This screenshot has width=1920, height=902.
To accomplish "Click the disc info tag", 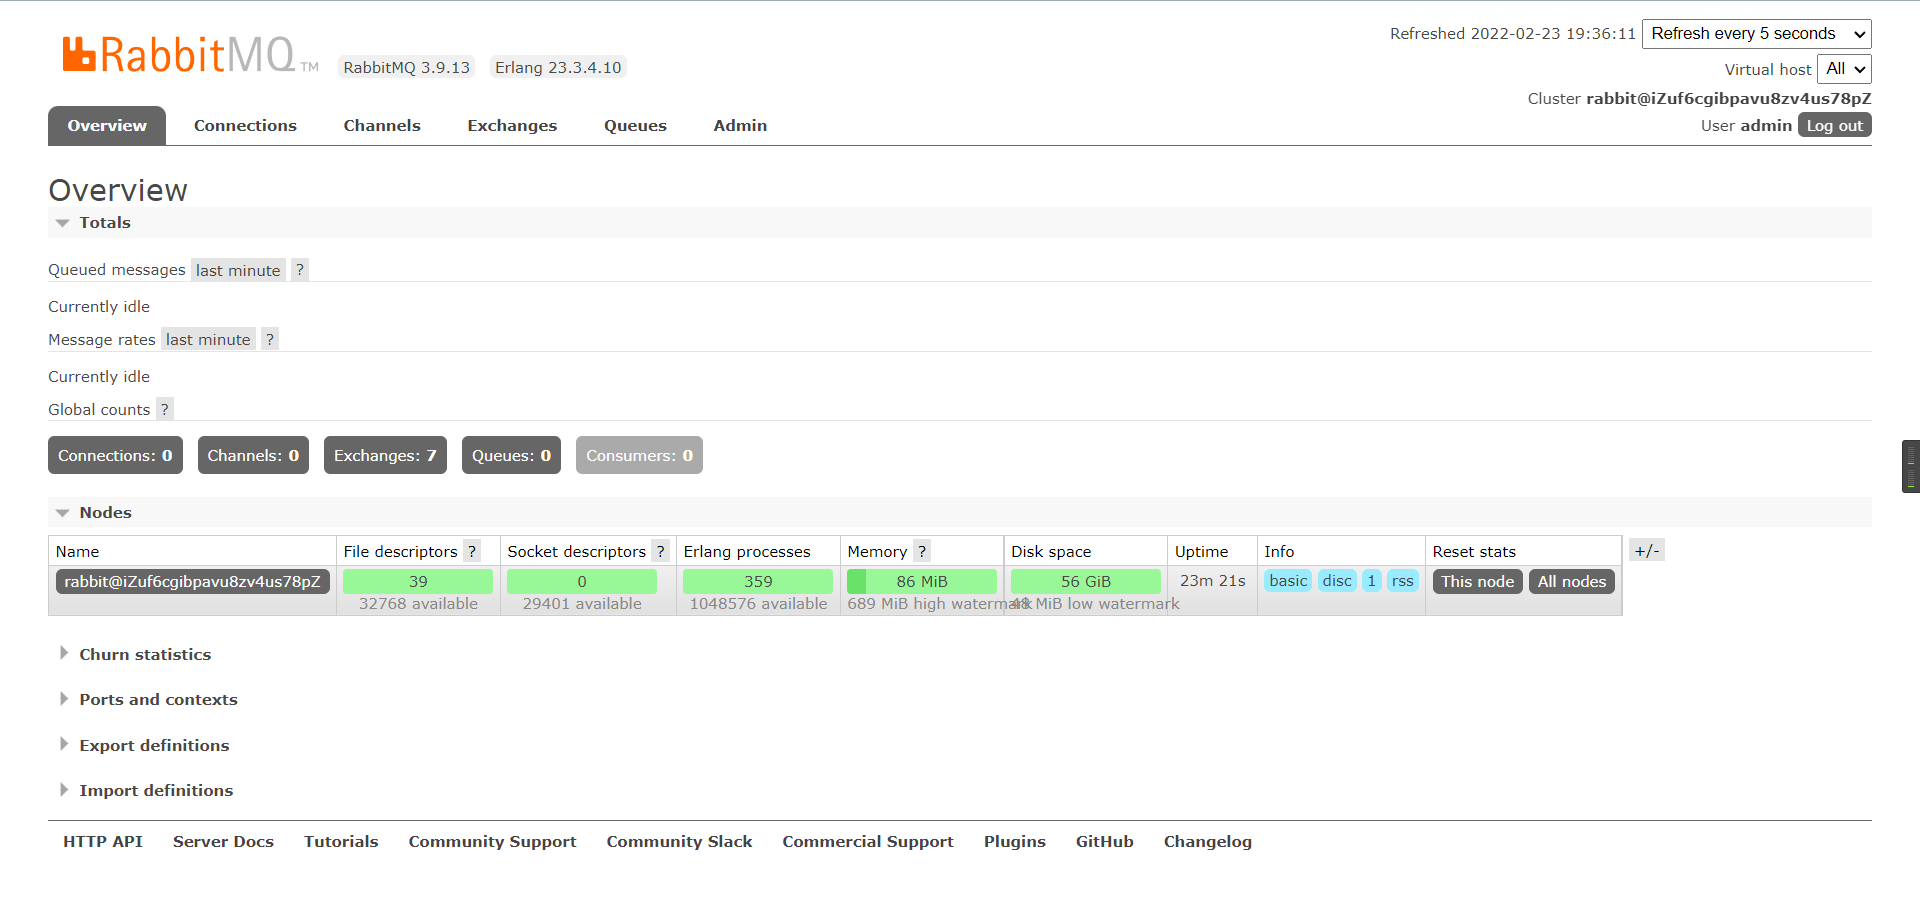I will tap(1337, 581).
